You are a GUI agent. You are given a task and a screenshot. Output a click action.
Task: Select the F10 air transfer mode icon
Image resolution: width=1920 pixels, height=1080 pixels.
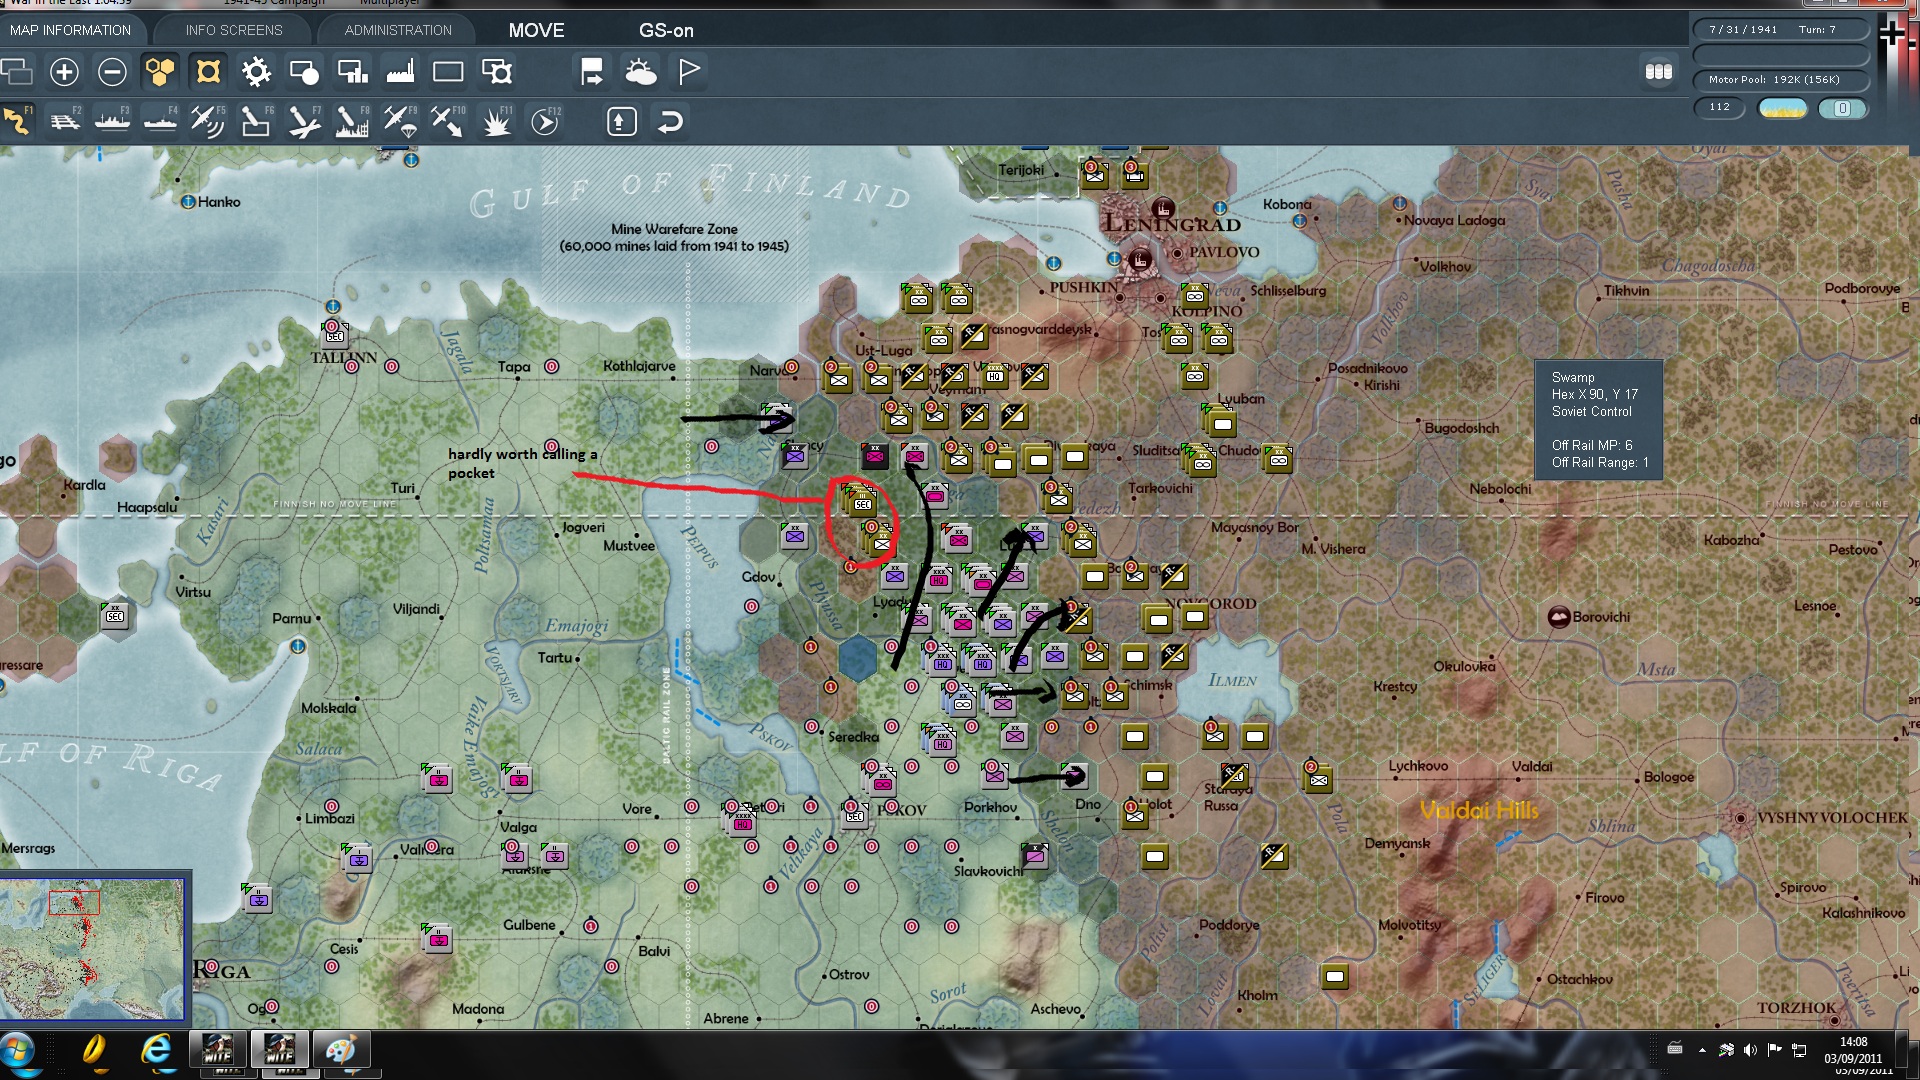click(x=447, y=122)
